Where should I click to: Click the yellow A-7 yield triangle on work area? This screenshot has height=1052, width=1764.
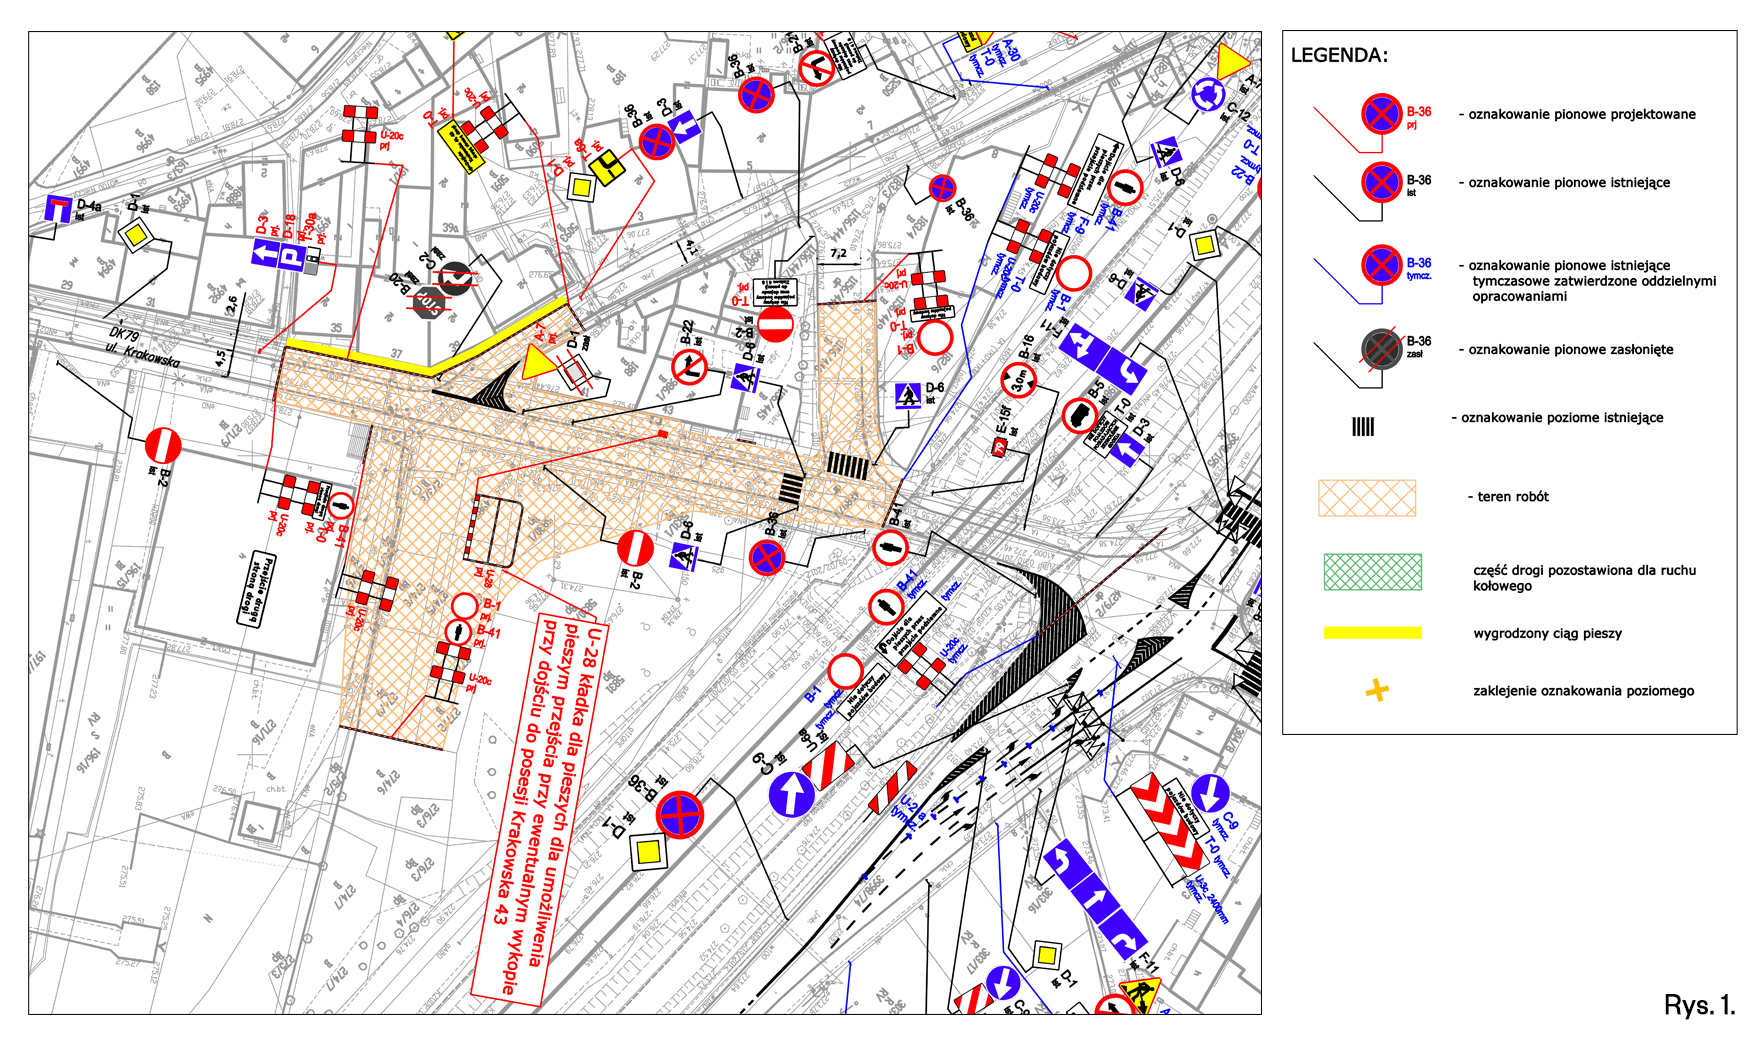tap(535, 364)
